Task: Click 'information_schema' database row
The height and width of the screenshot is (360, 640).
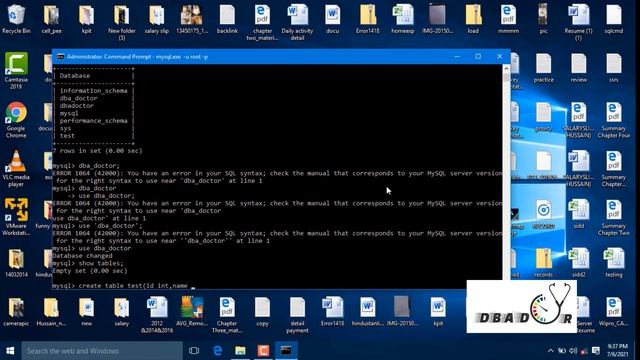Action: (93, 91)
